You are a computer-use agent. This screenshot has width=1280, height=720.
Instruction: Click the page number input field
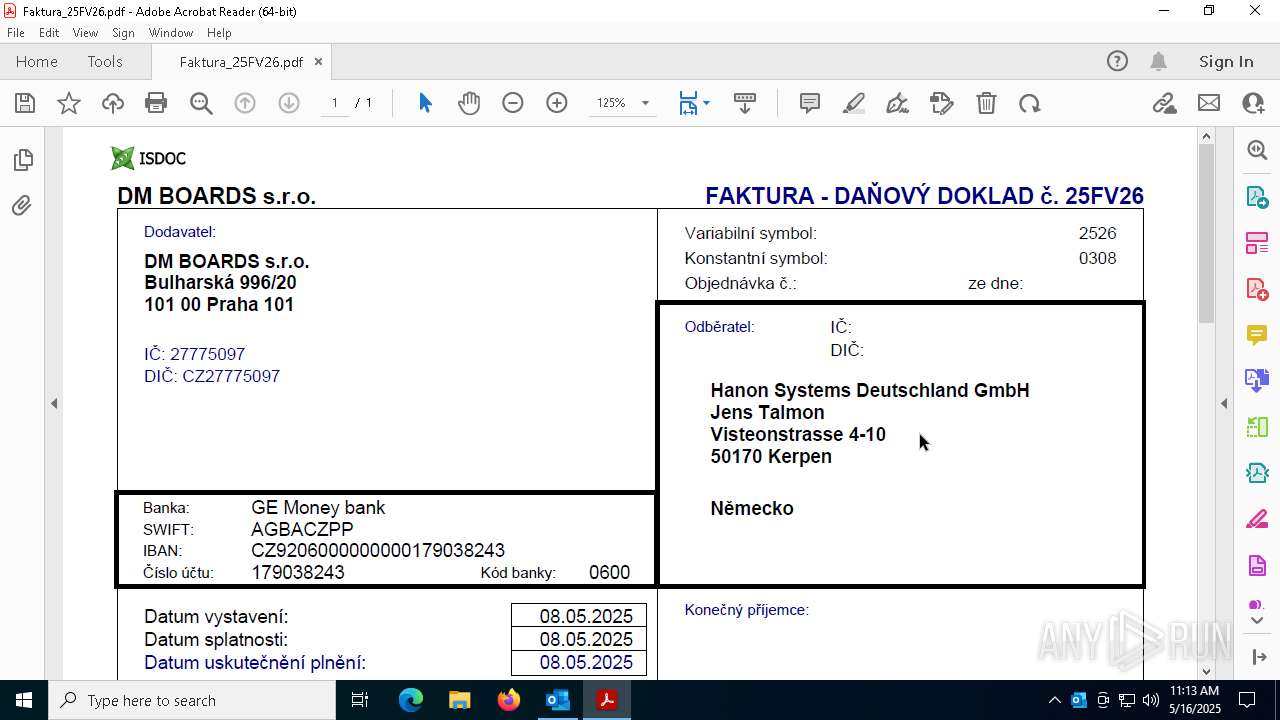pyautogui.click(x=334, y=103)
